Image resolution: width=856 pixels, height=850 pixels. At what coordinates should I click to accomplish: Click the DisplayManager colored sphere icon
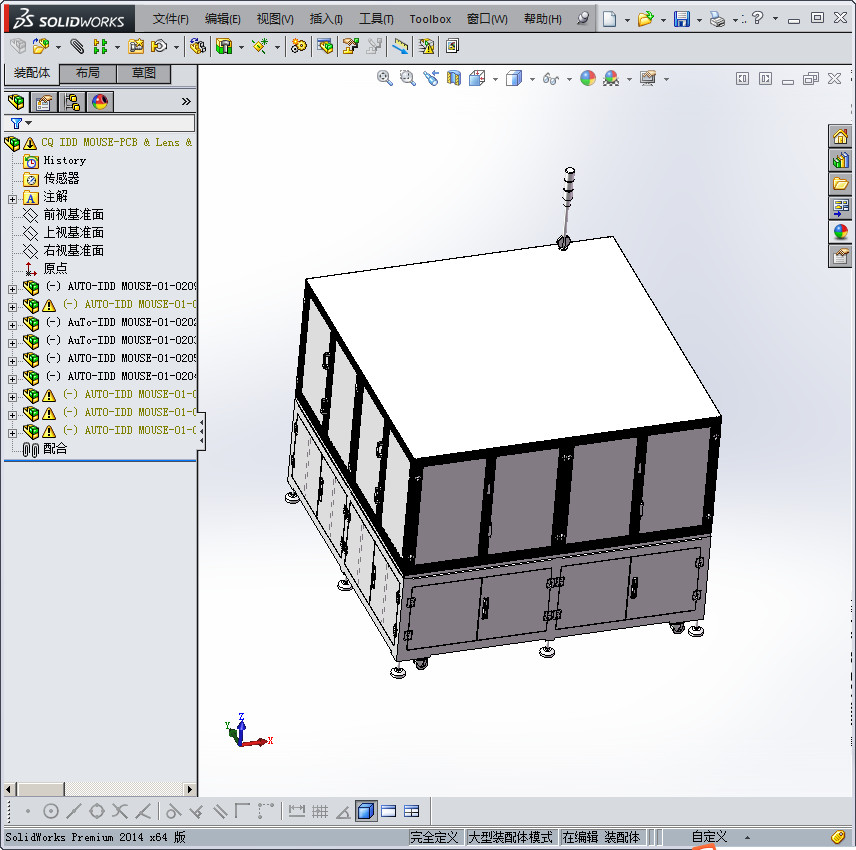(x=98, y=101)
